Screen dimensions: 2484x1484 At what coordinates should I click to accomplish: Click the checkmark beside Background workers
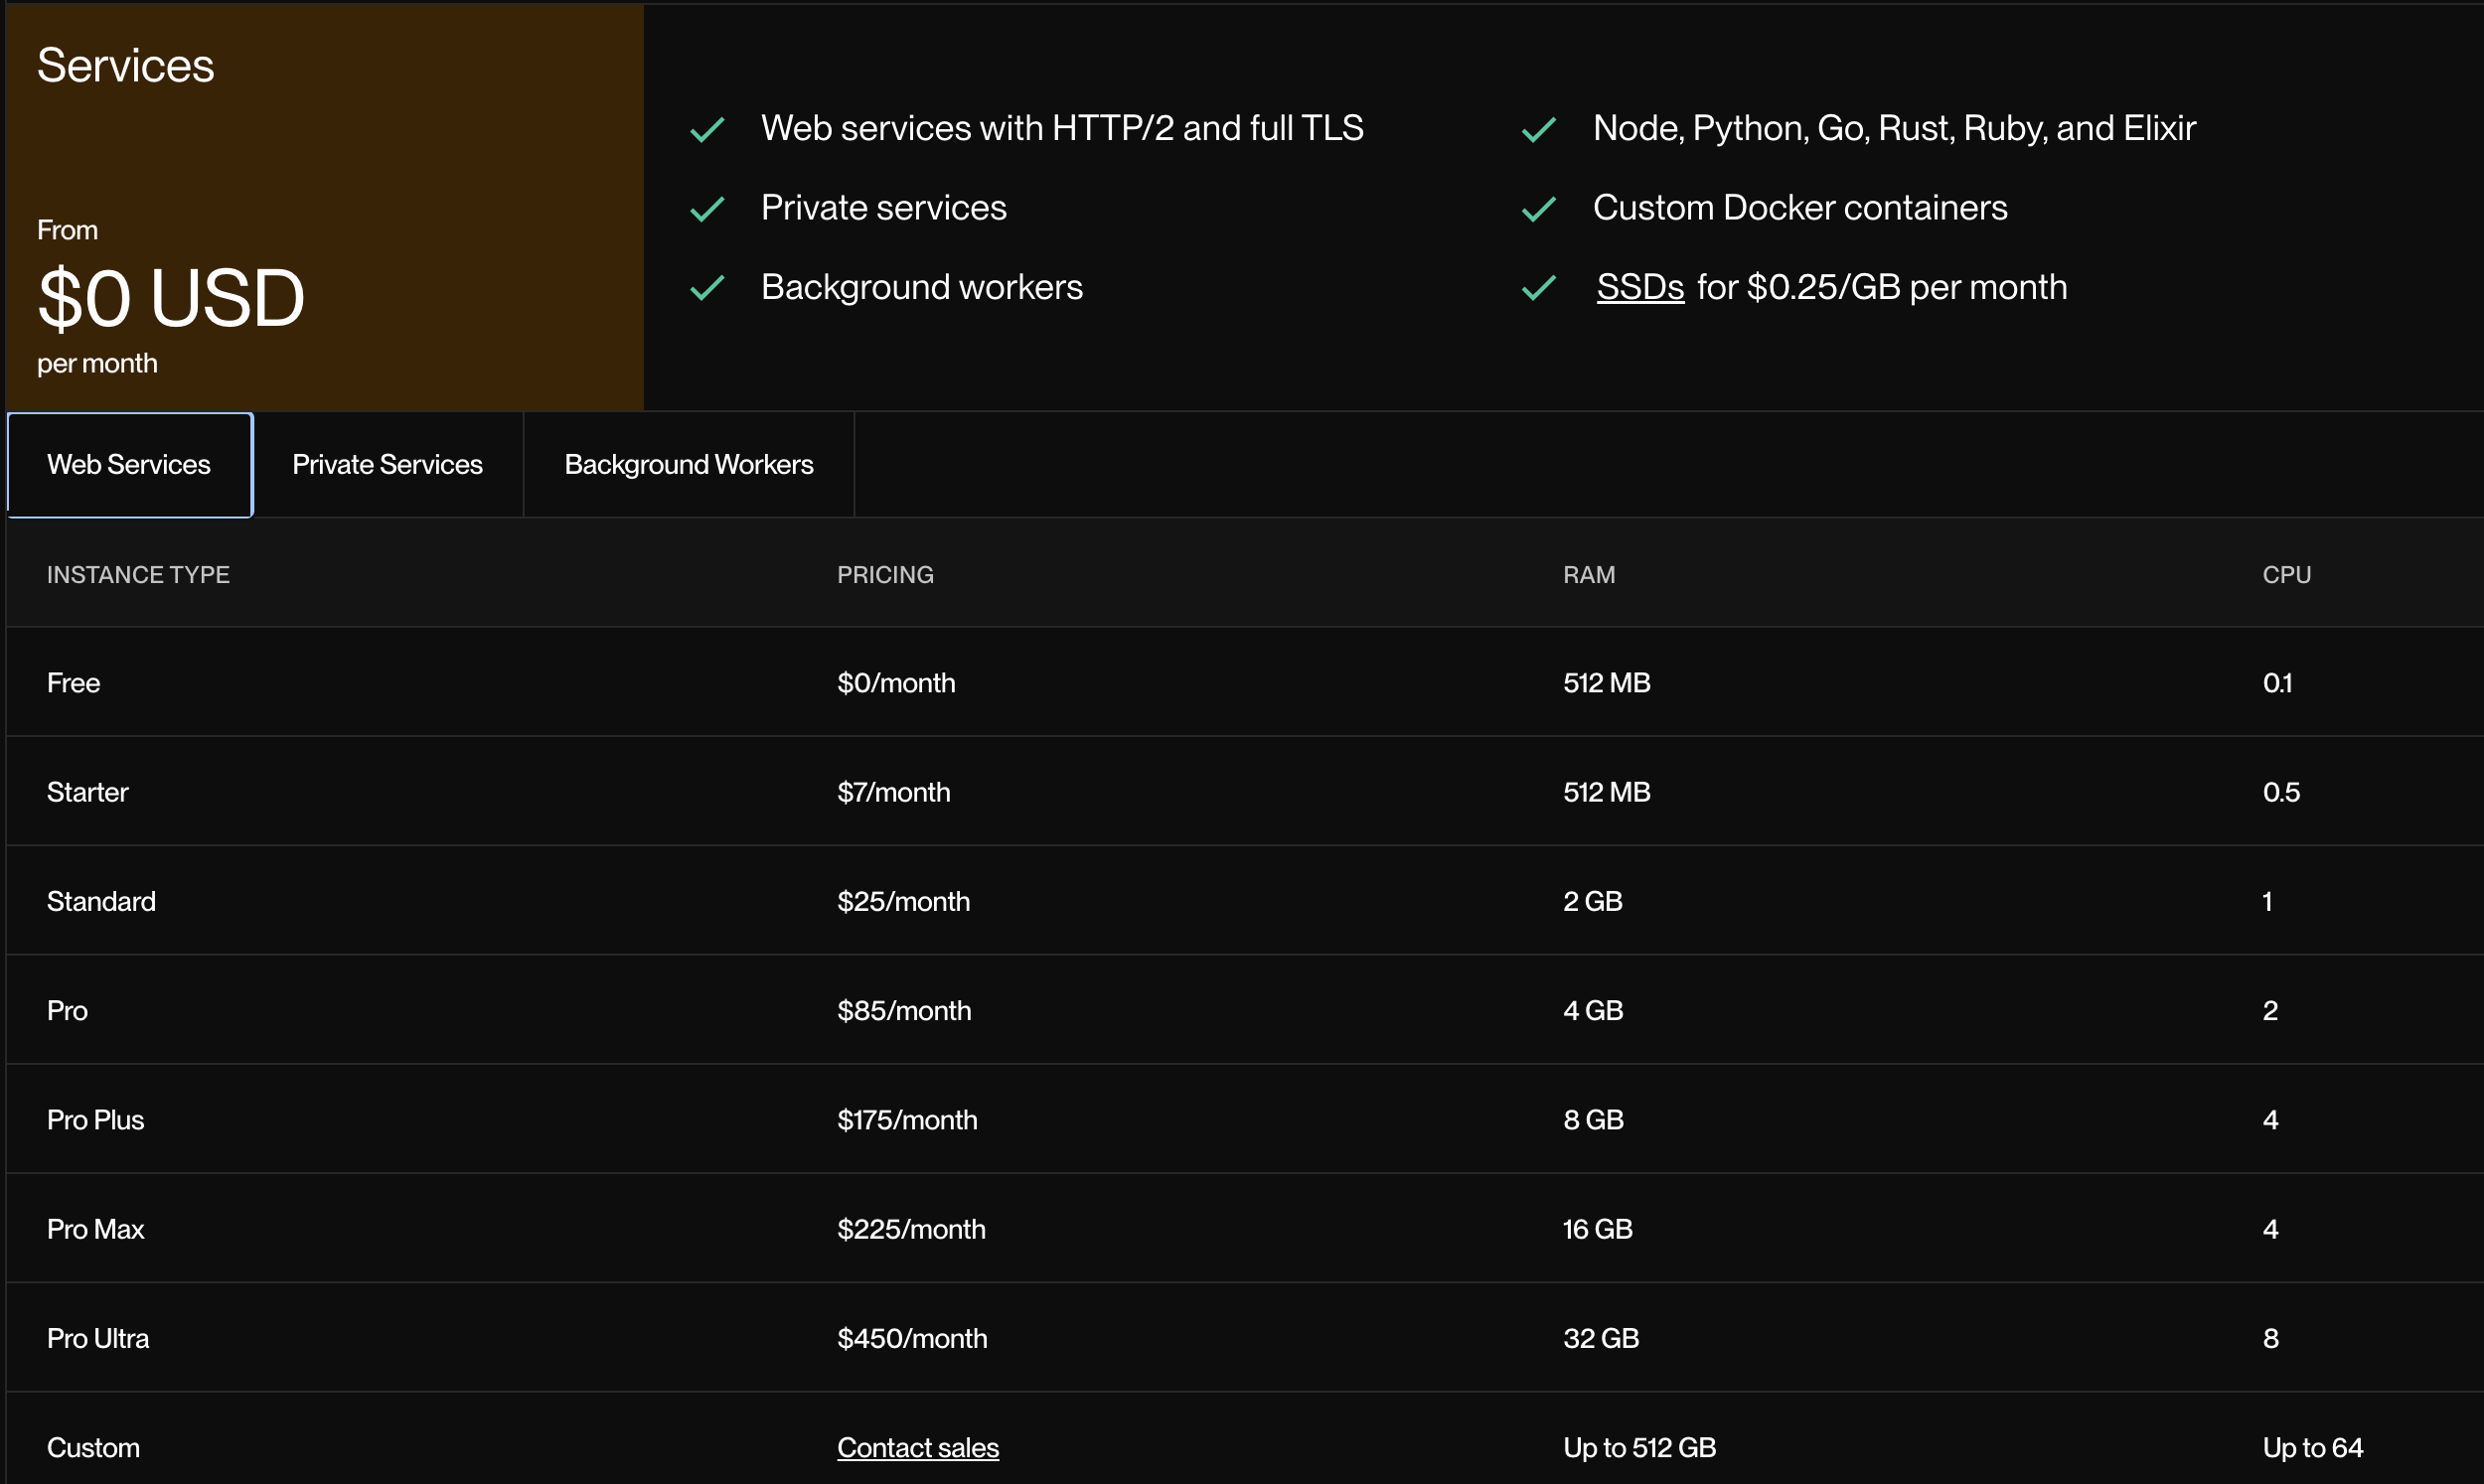click(708, 288)
